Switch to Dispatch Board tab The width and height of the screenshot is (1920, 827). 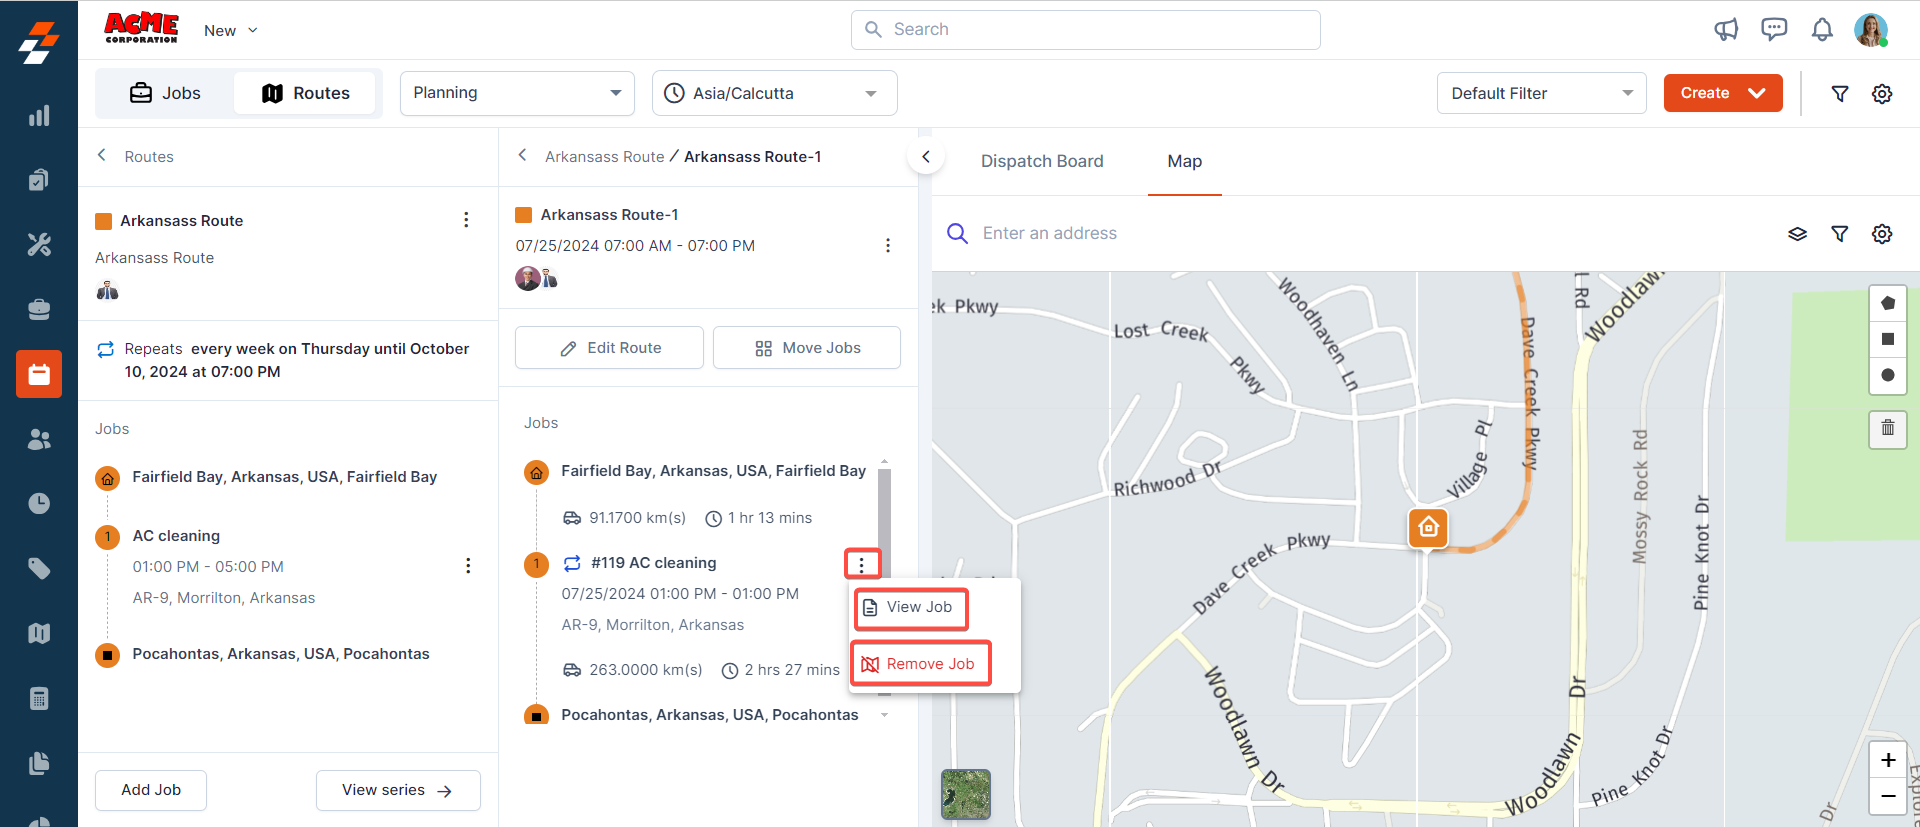(1042, 161)
